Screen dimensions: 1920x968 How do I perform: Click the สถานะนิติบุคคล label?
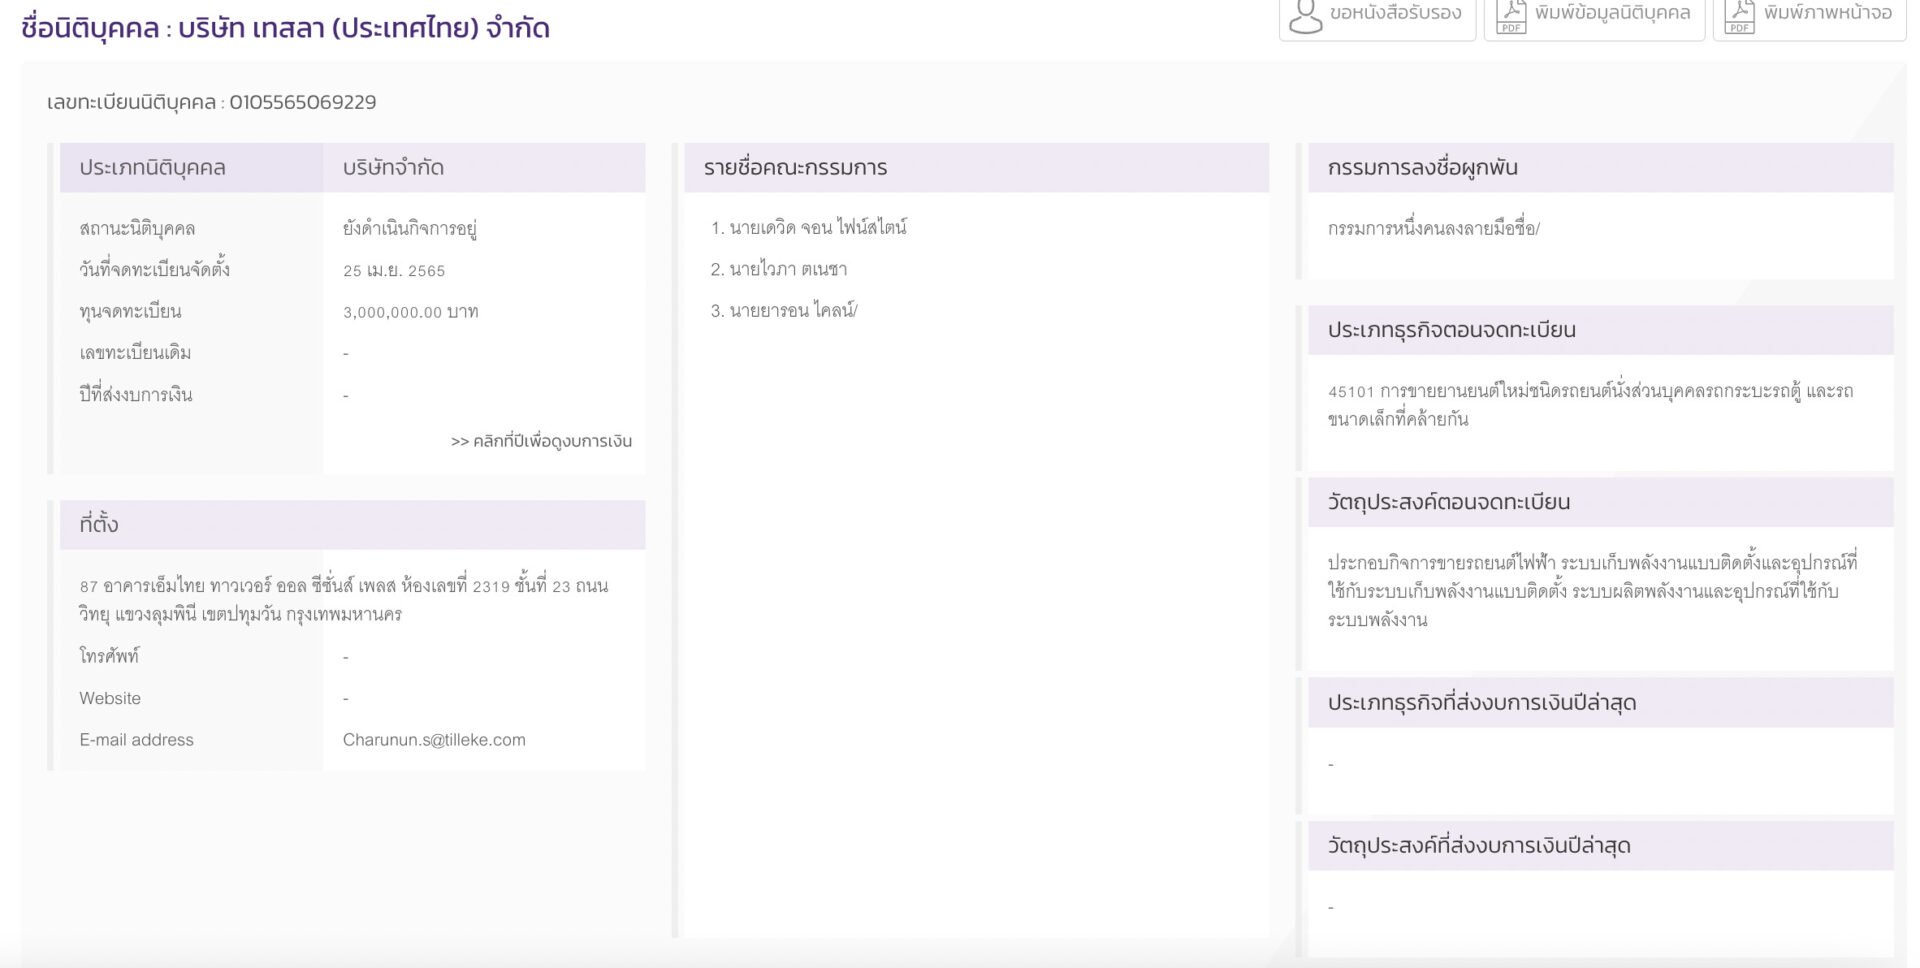tap(137, 229)
